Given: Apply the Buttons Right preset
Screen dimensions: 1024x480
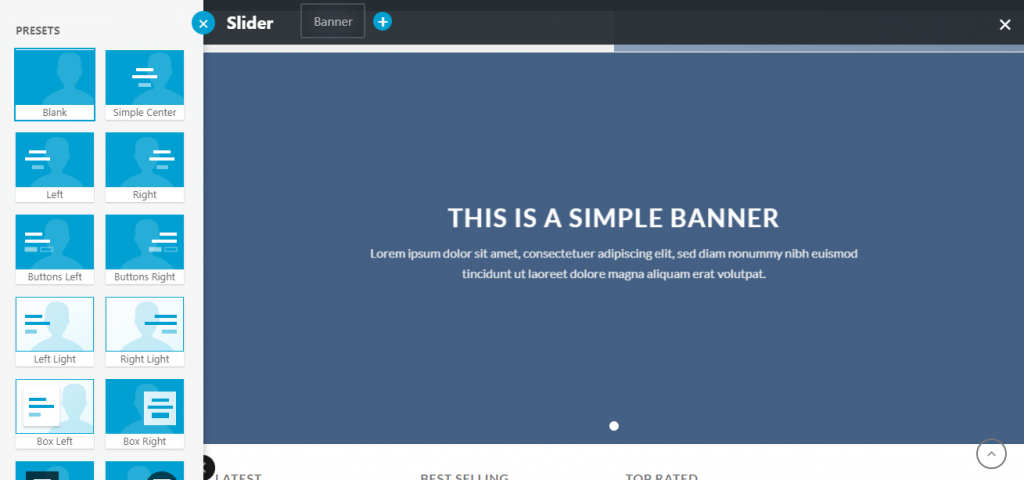Looking at the screenshot, I should (x=144, y=249).
